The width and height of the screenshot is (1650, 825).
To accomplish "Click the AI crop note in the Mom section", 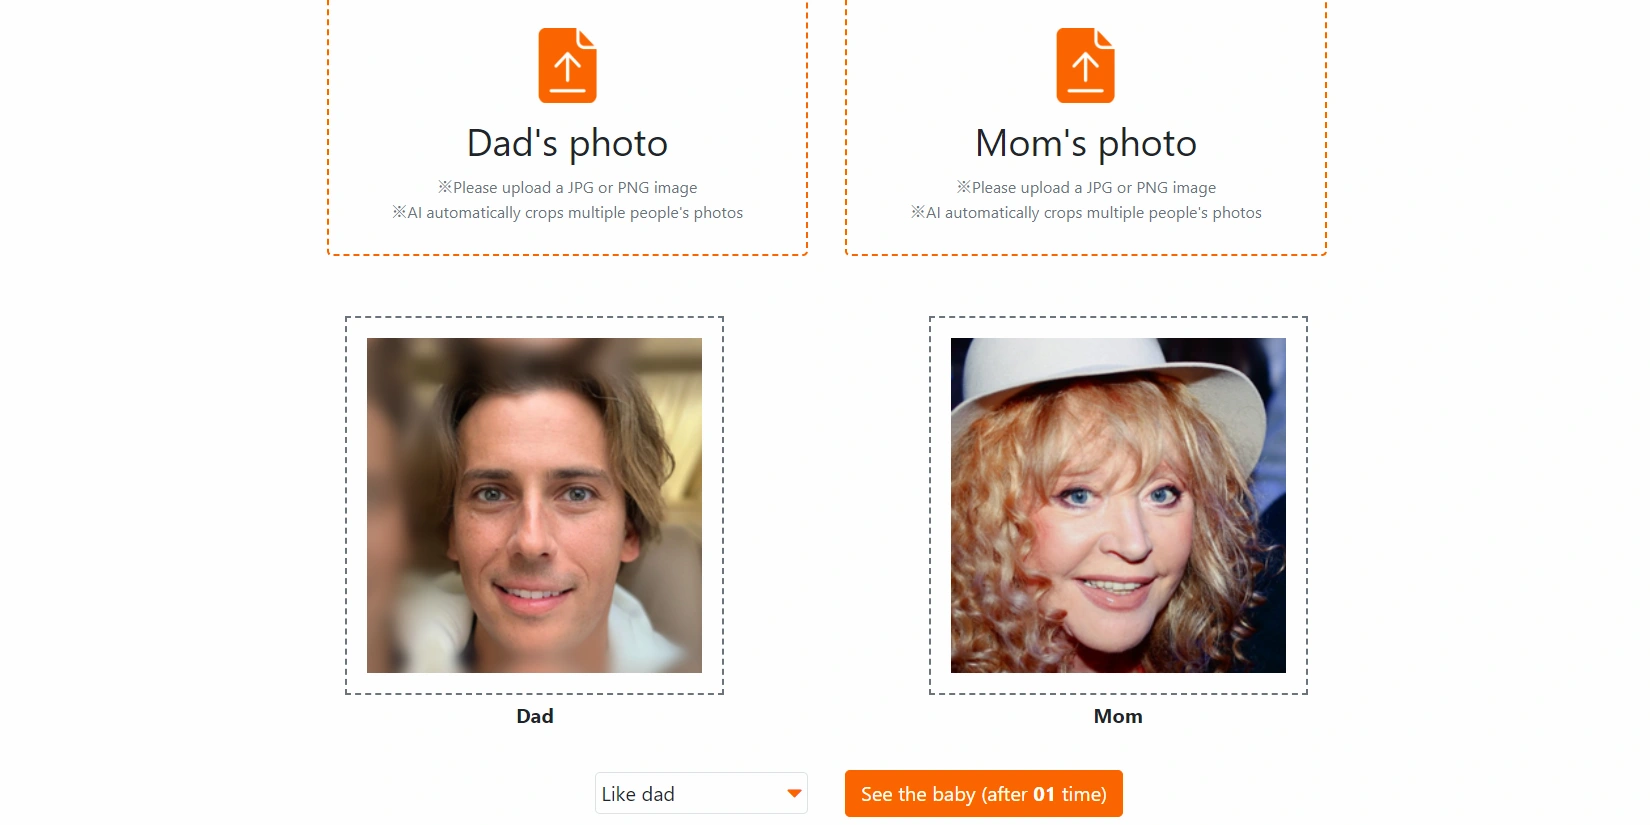I will (x=1086, y=213).
